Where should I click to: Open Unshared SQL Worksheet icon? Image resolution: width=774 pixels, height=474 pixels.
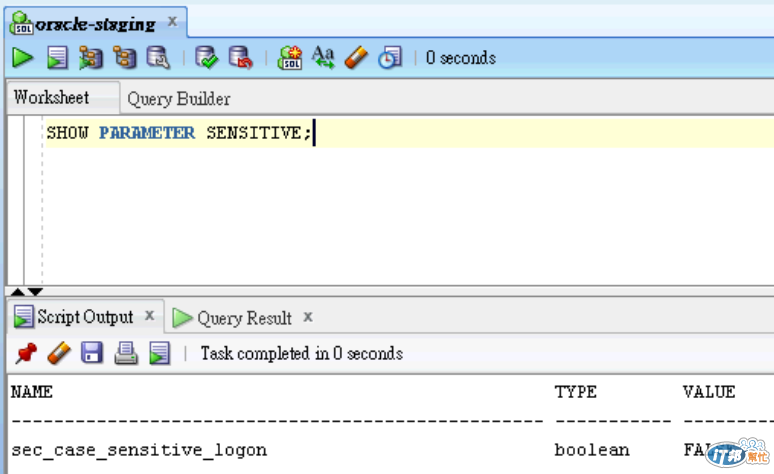(x=290, y=58)
